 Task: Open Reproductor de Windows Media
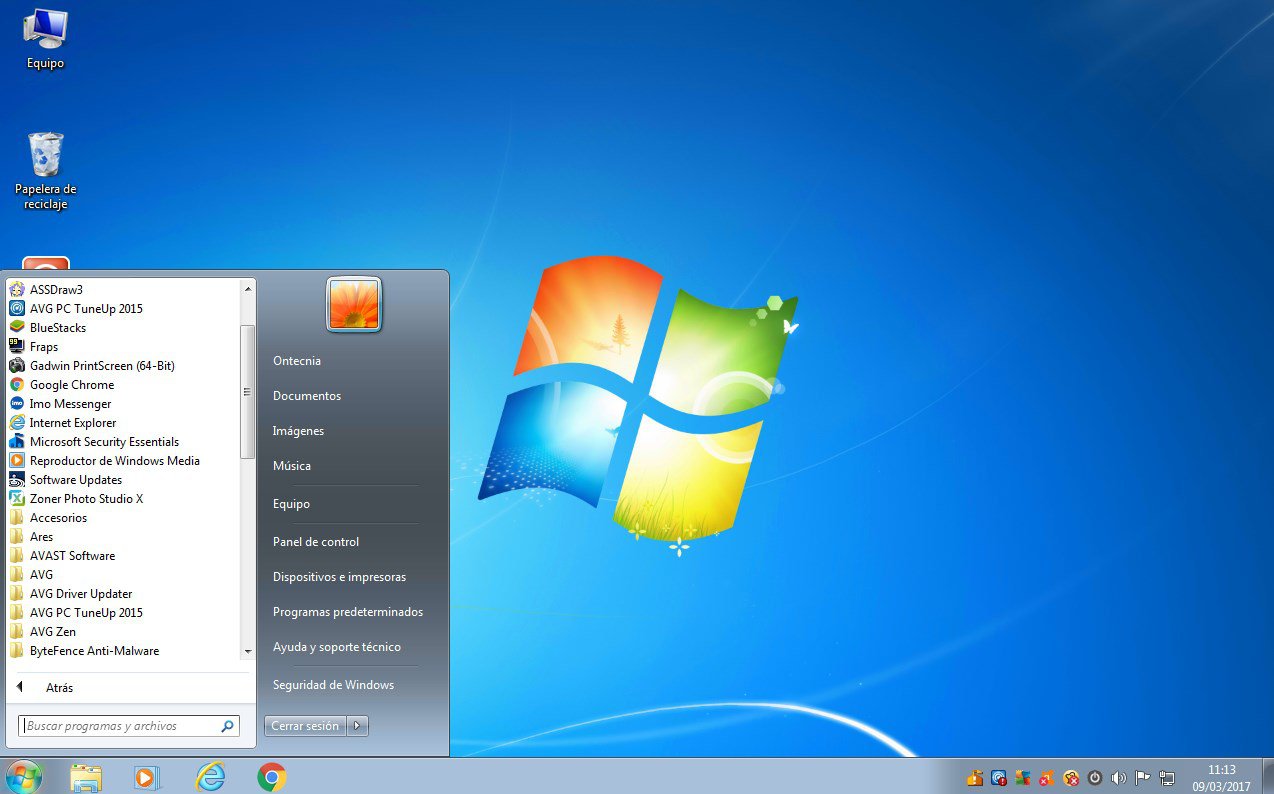click(x=112, y=460)
